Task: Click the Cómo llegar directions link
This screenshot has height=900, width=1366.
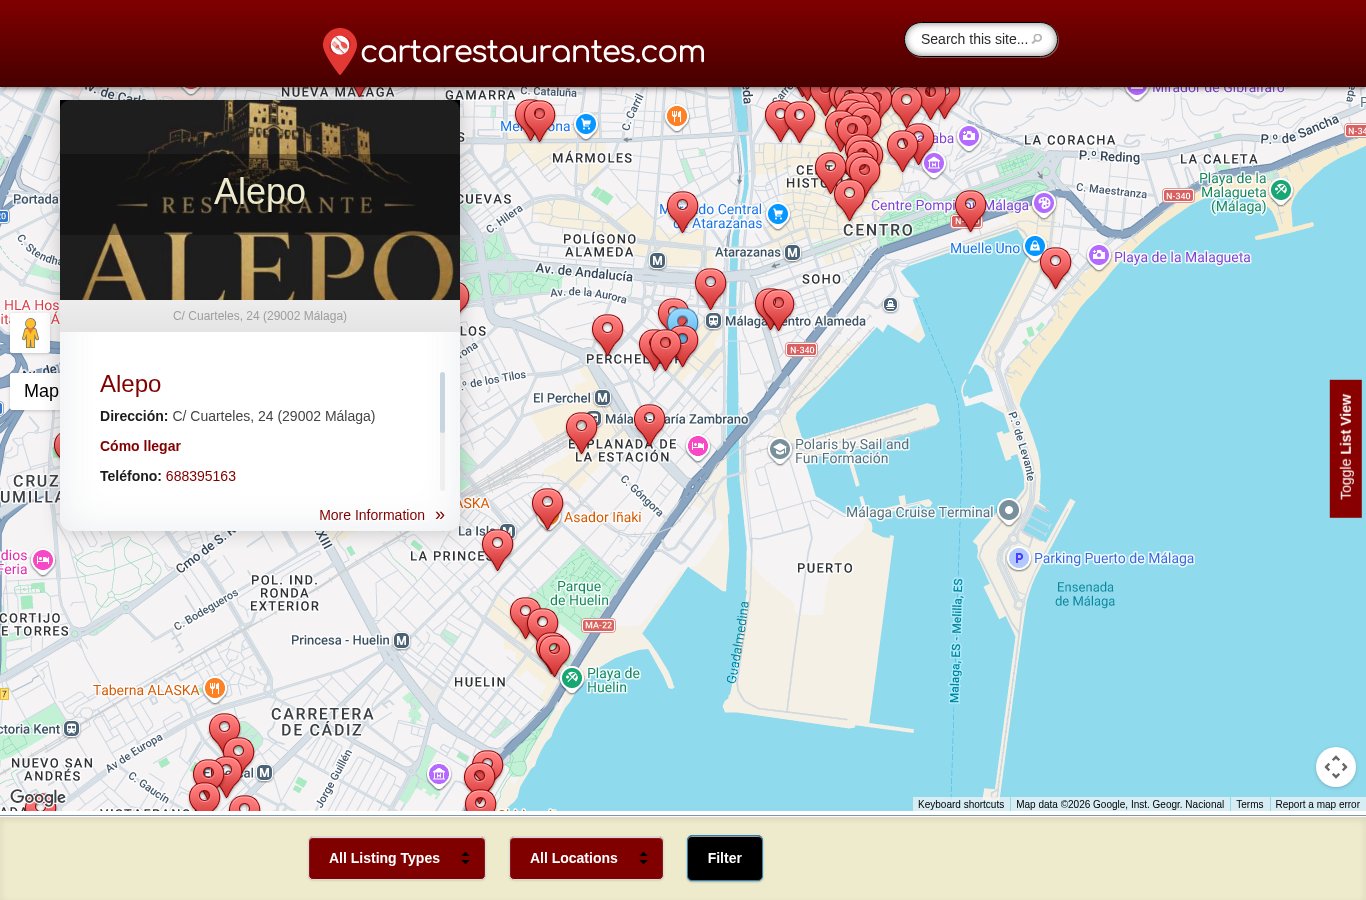Action: point(140,446)
